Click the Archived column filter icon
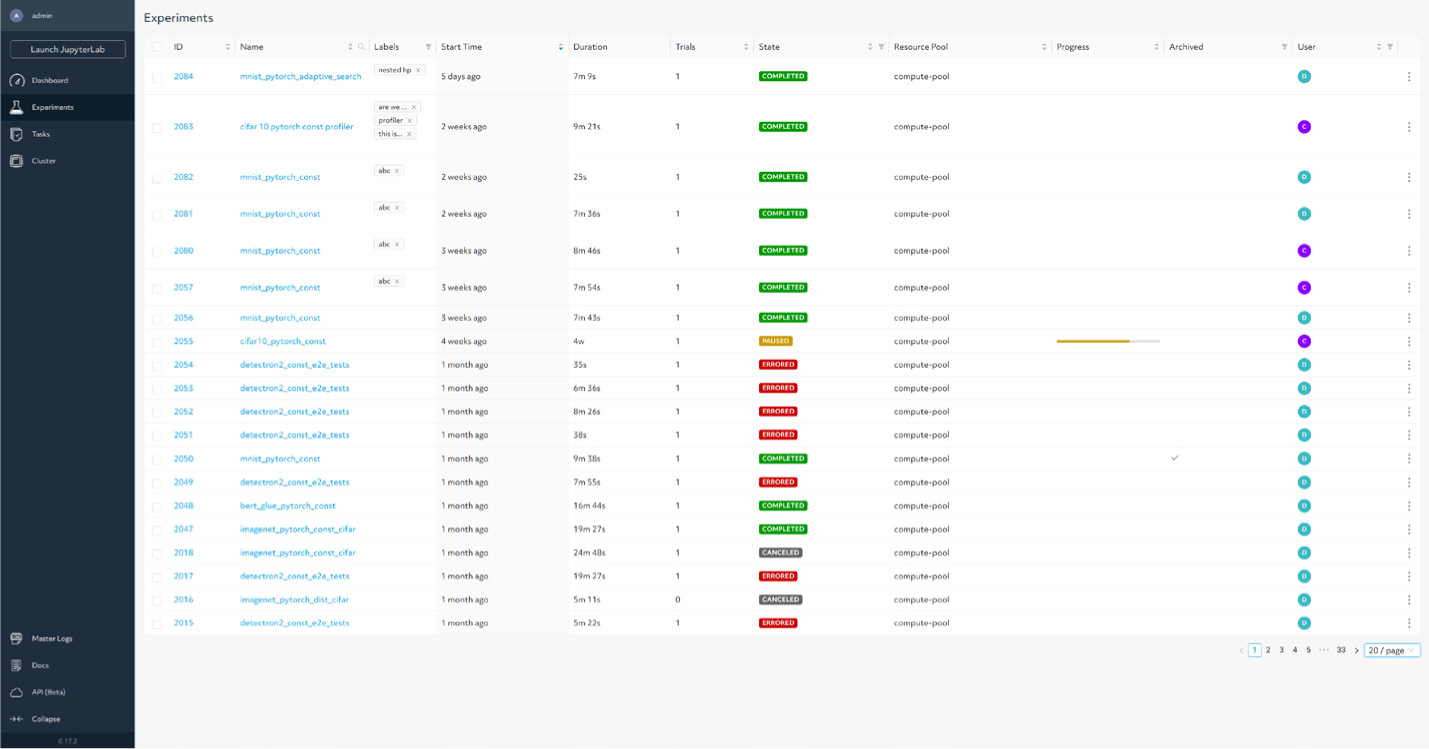1429x749 pixels. coord(1285,47)
